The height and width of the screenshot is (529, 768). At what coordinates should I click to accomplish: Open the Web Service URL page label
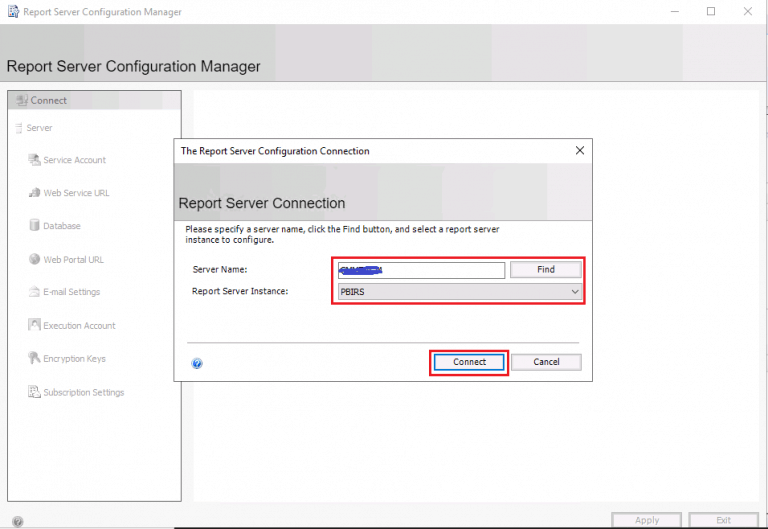(x=76, y=193)
